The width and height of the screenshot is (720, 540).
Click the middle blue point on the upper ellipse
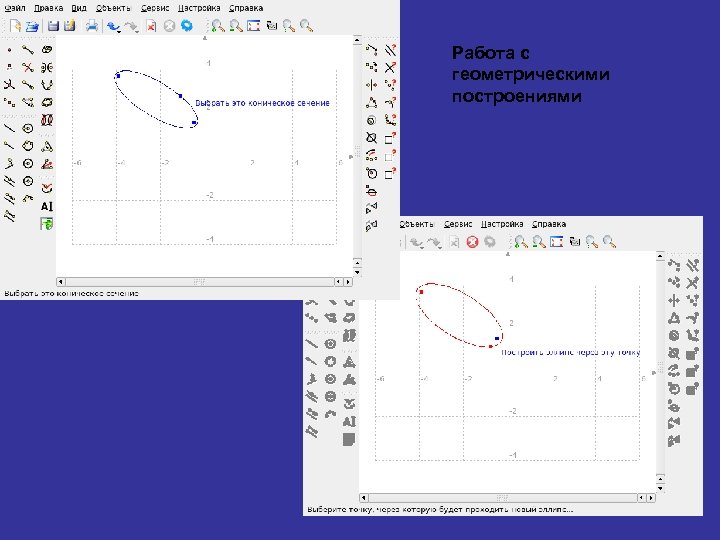[180, 96]
